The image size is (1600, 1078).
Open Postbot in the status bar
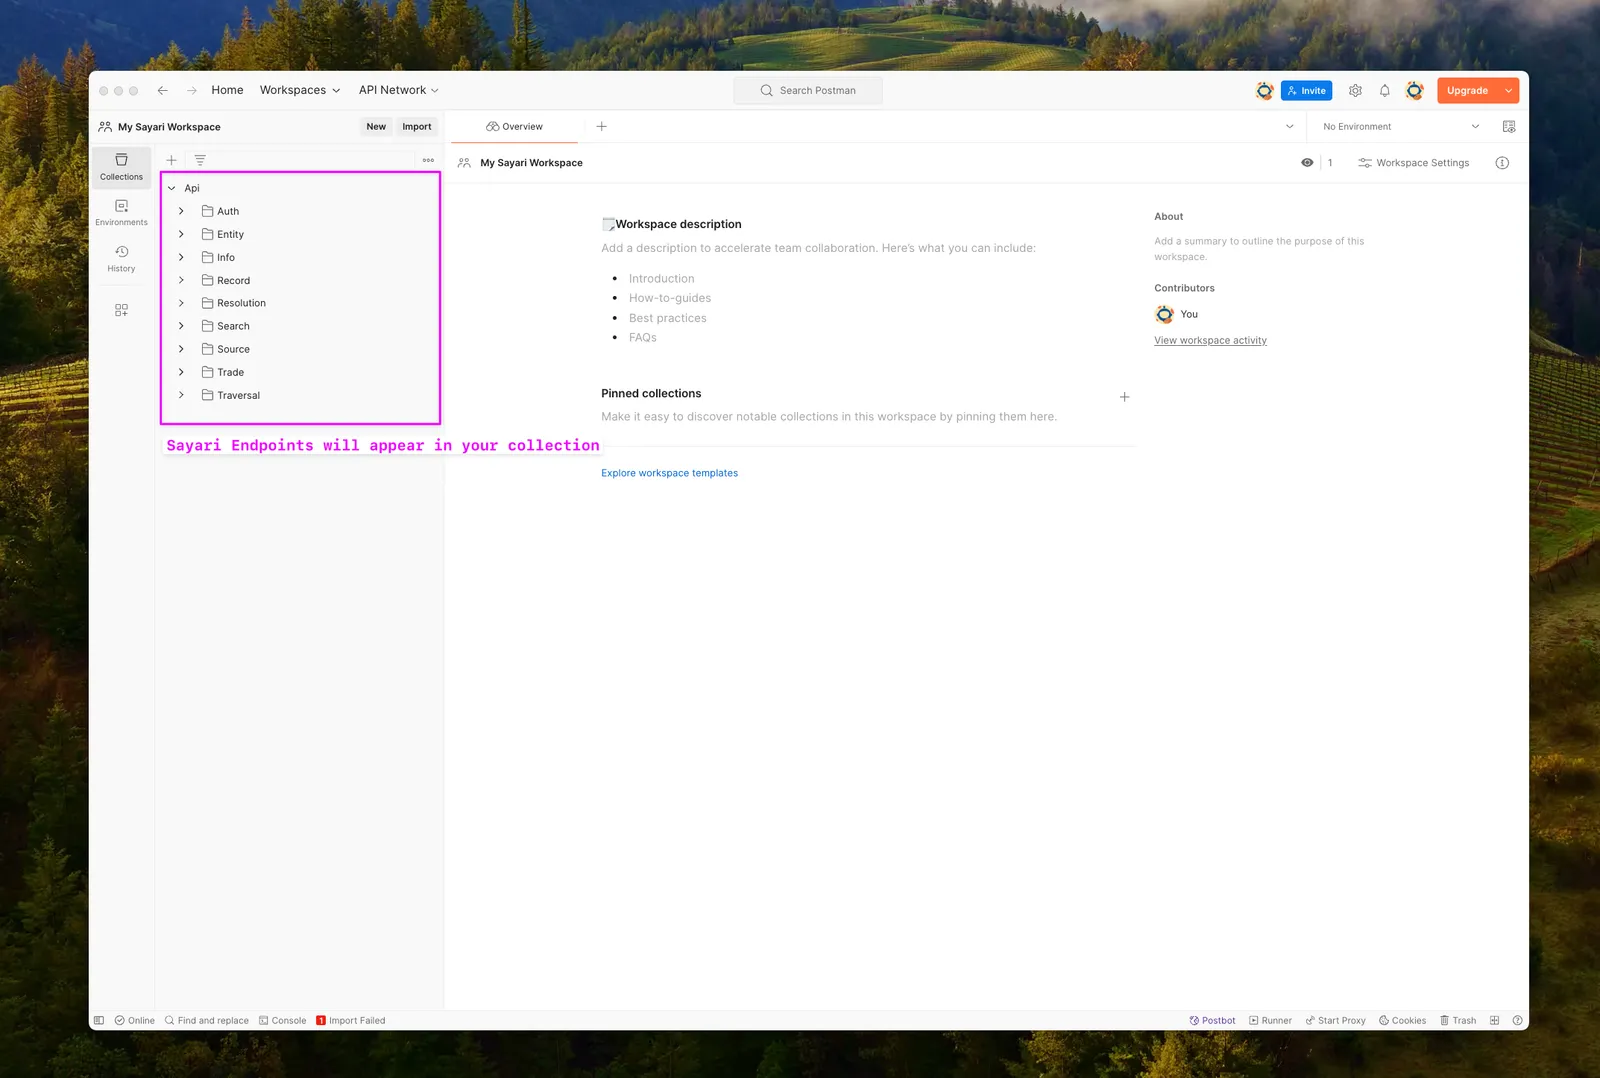[1212, 1020]
